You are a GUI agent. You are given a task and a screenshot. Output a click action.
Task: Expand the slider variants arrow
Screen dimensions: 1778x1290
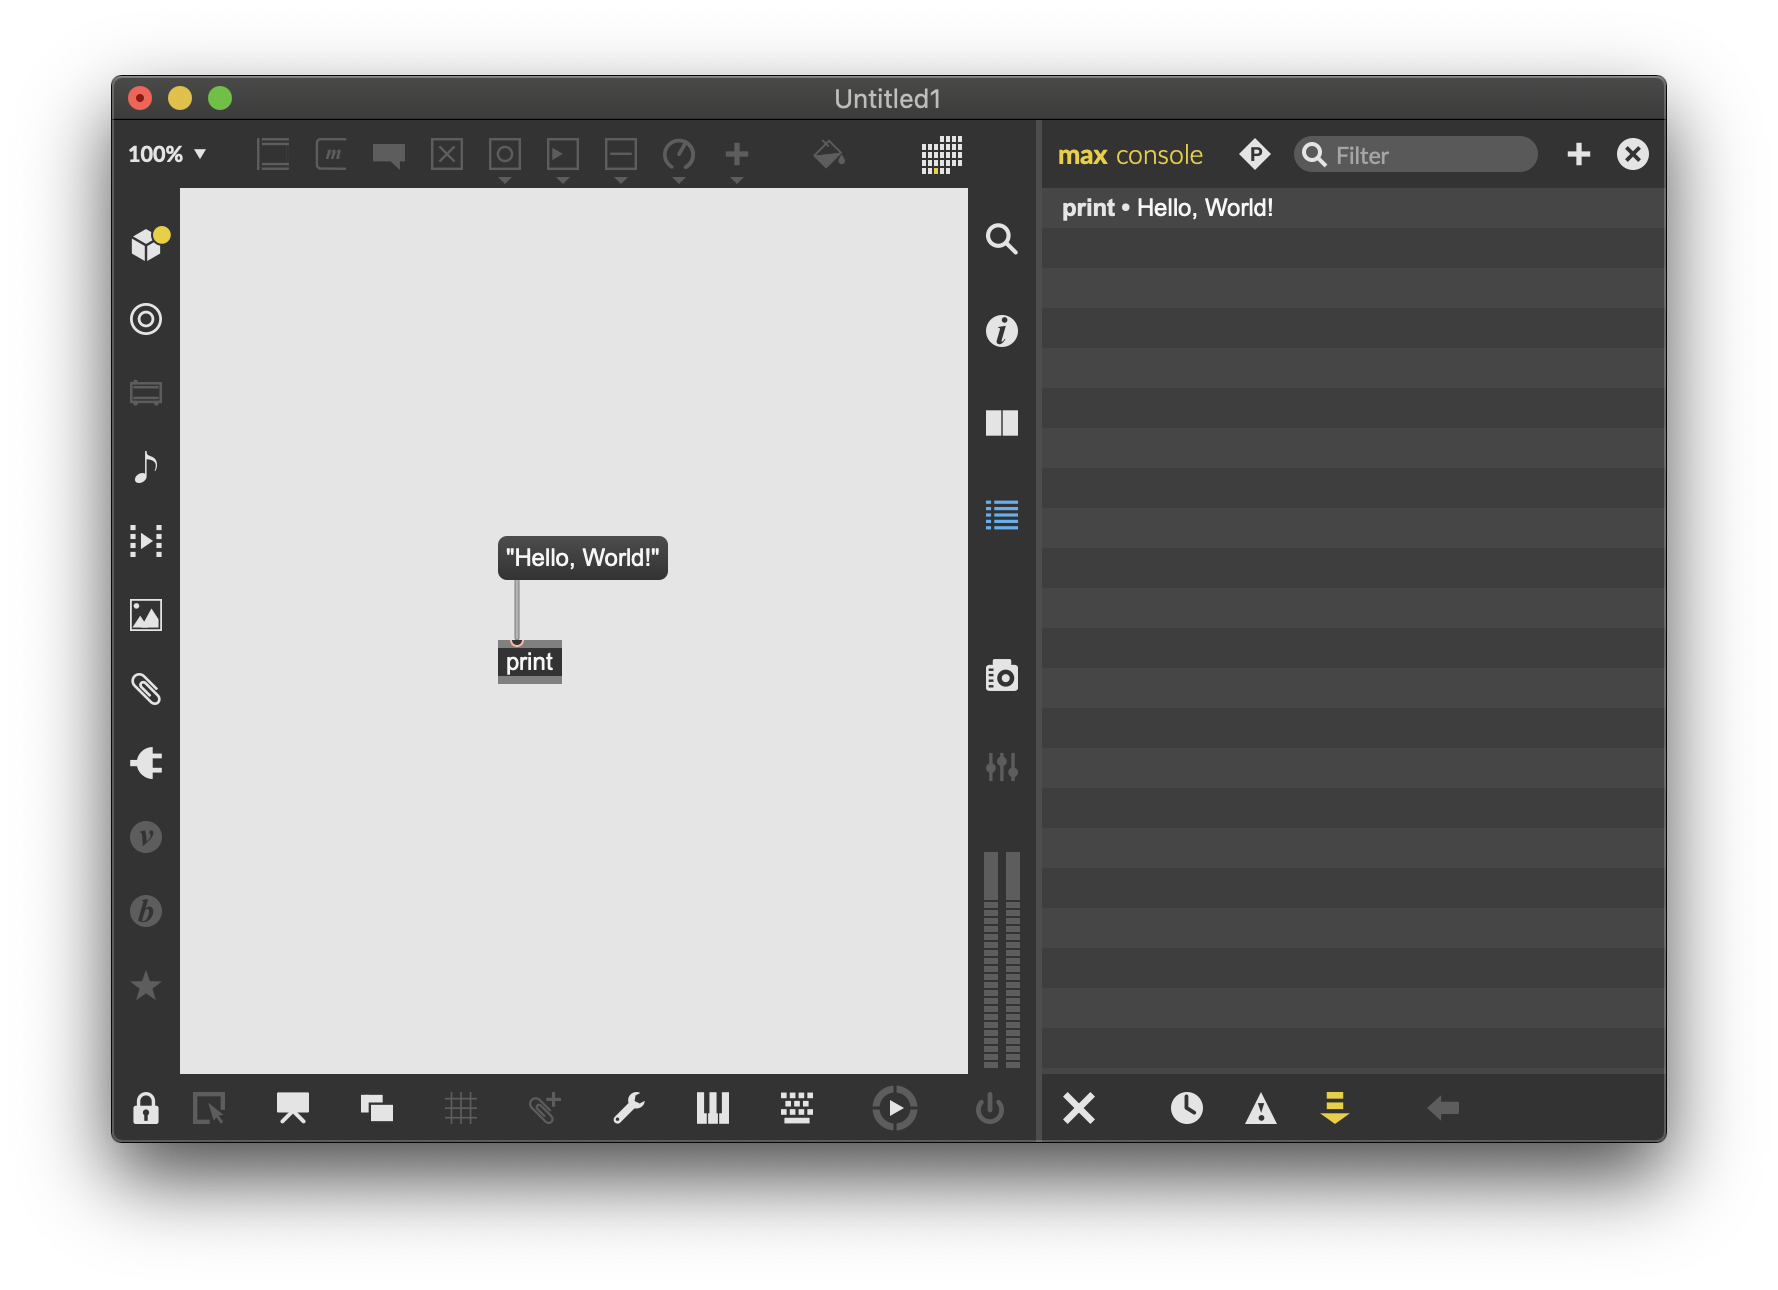click(x=621, y=180)
